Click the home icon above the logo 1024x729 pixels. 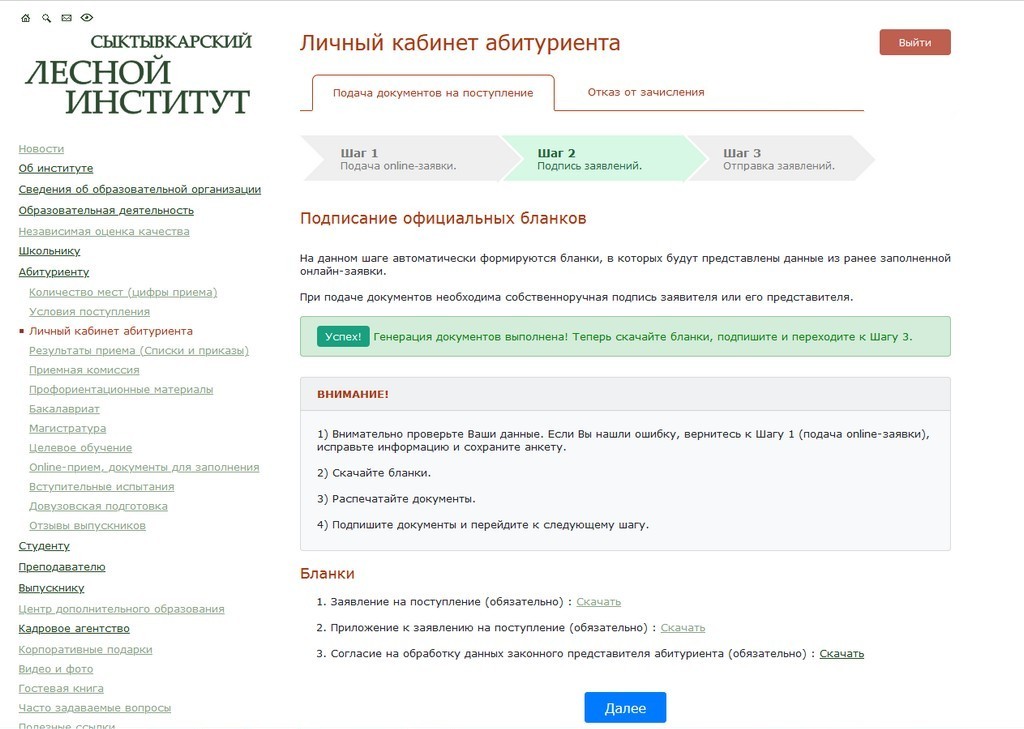(26, 18)
